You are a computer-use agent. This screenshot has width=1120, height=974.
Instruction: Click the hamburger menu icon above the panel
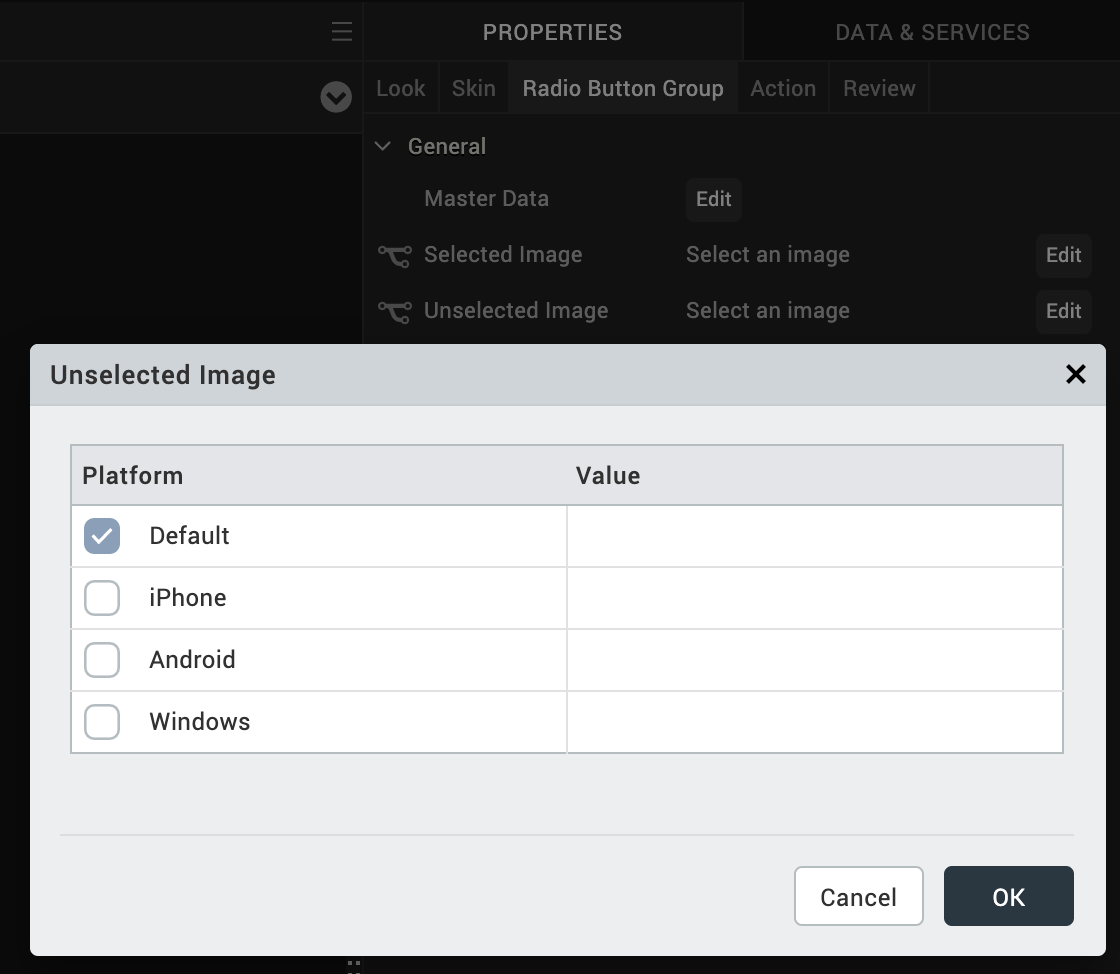[342, 32]
